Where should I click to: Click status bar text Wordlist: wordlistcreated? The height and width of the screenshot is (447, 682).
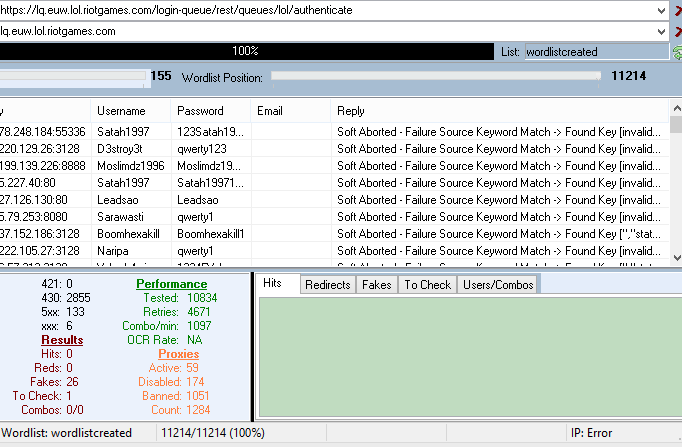(x=67, y=433)
